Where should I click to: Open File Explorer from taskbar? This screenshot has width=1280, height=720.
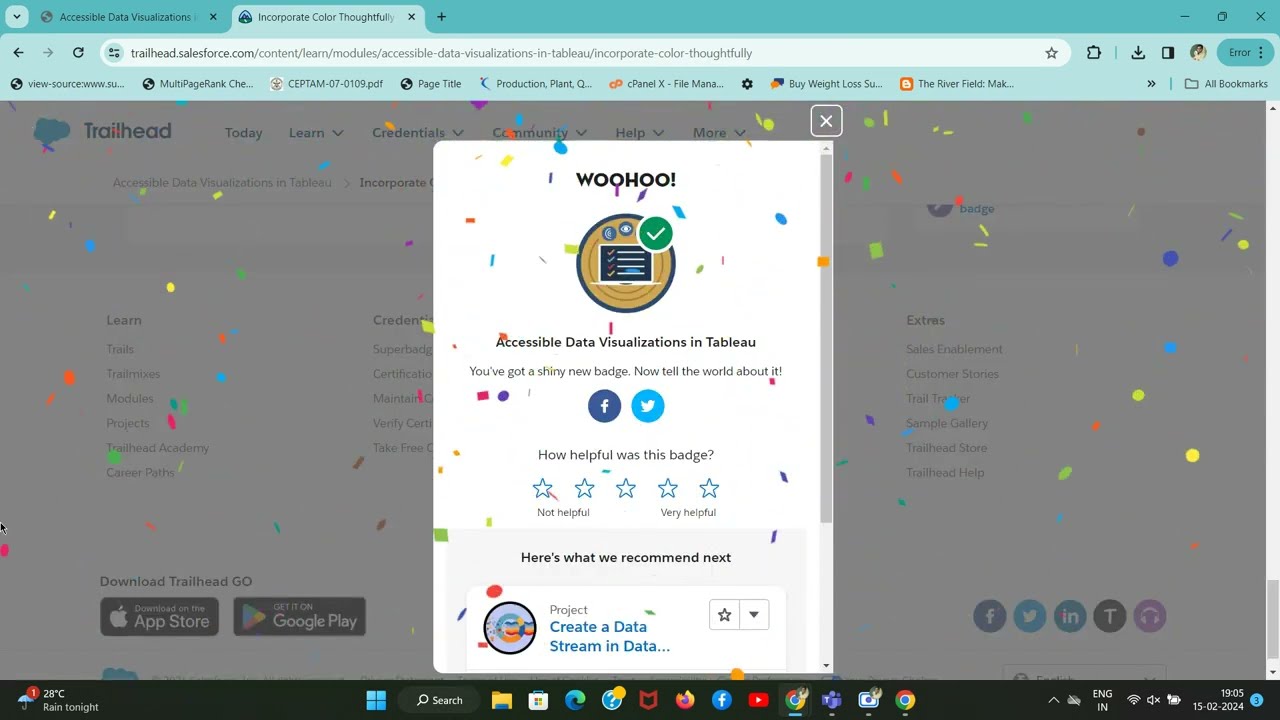[x=502, y=700]
